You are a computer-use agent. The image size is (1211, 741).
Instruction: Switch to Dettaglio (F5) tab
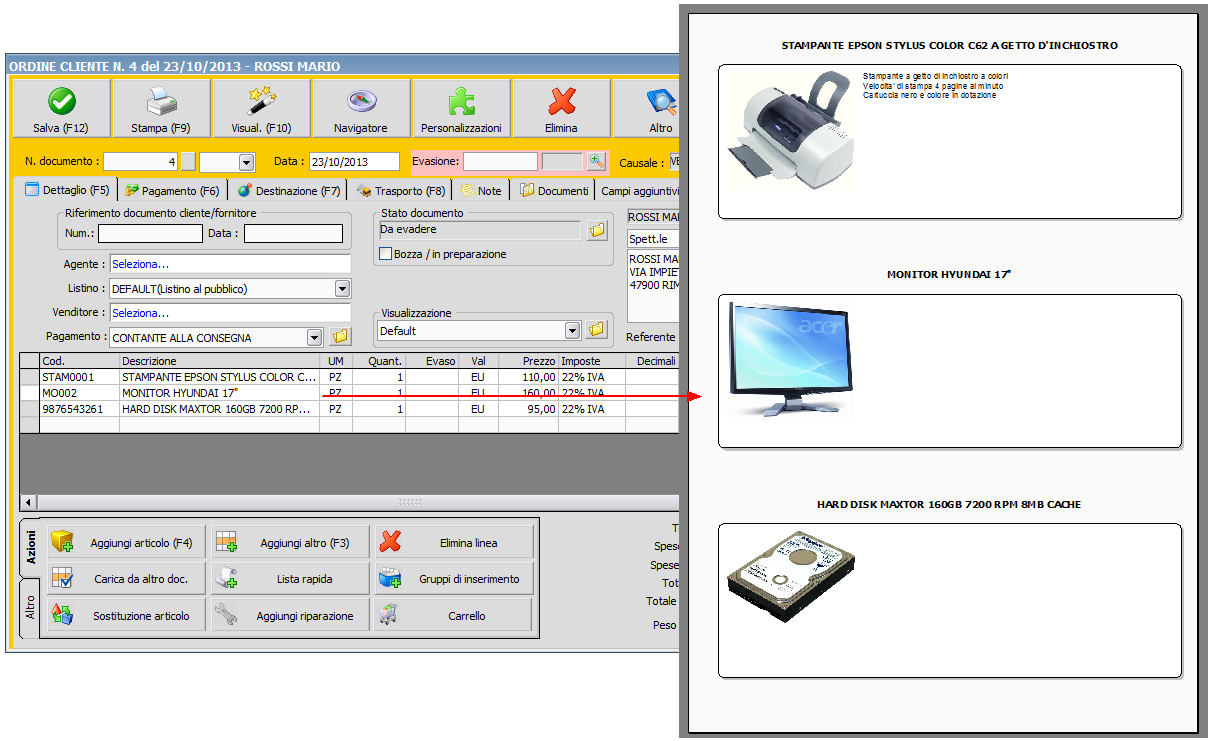coord(67,190)
